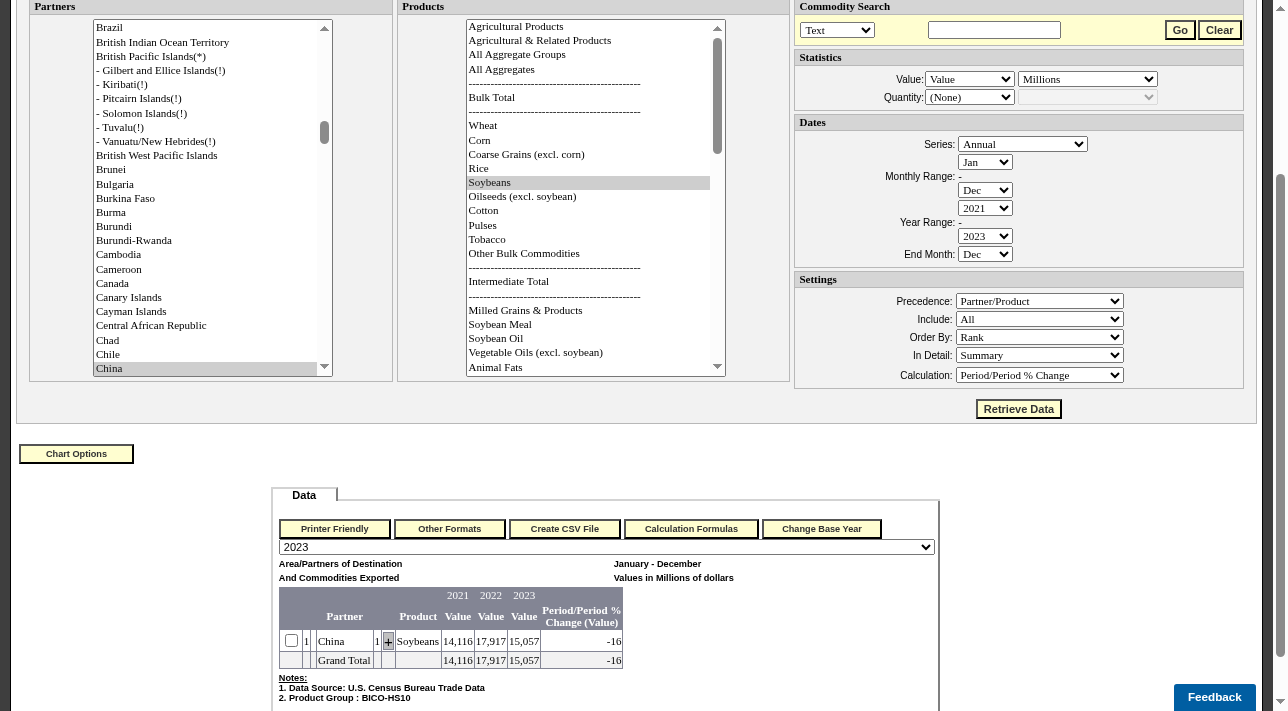
Task: Select China in Partners list
Action: coord(205,369)
